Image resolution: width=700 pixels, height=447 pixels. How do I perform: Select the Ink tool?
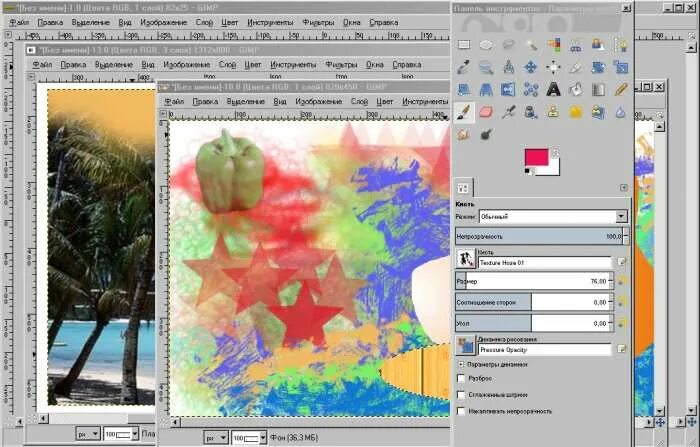point(531,112)
